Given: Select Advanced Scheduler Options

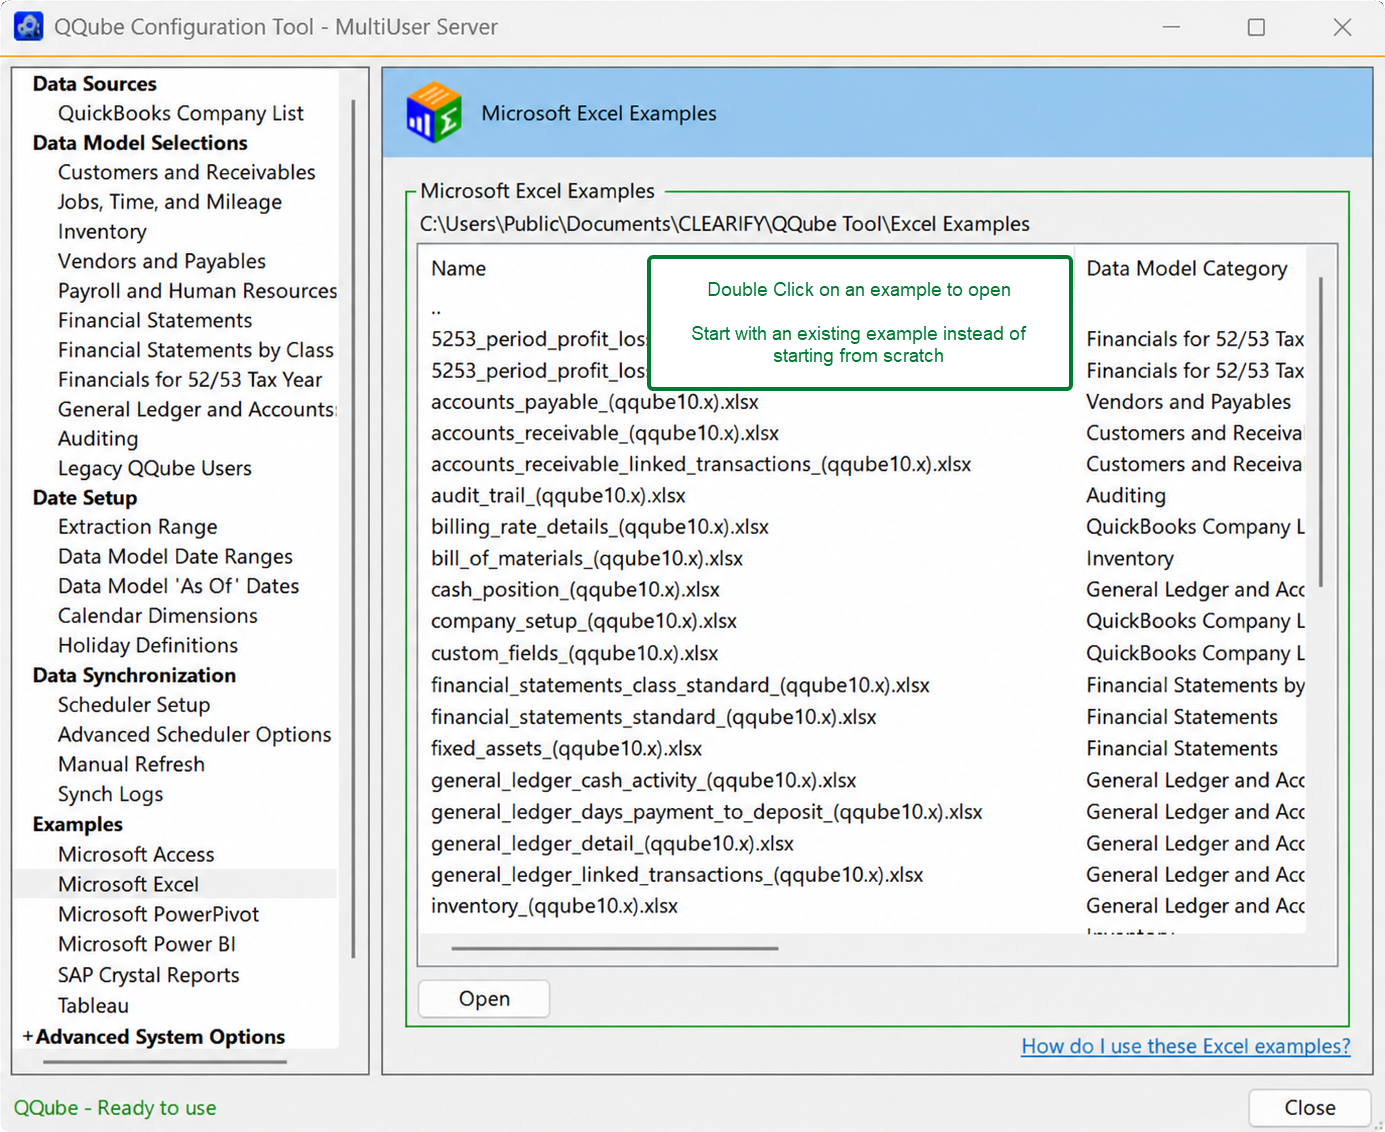Looking at the screenshot, I should coord(195,735).
